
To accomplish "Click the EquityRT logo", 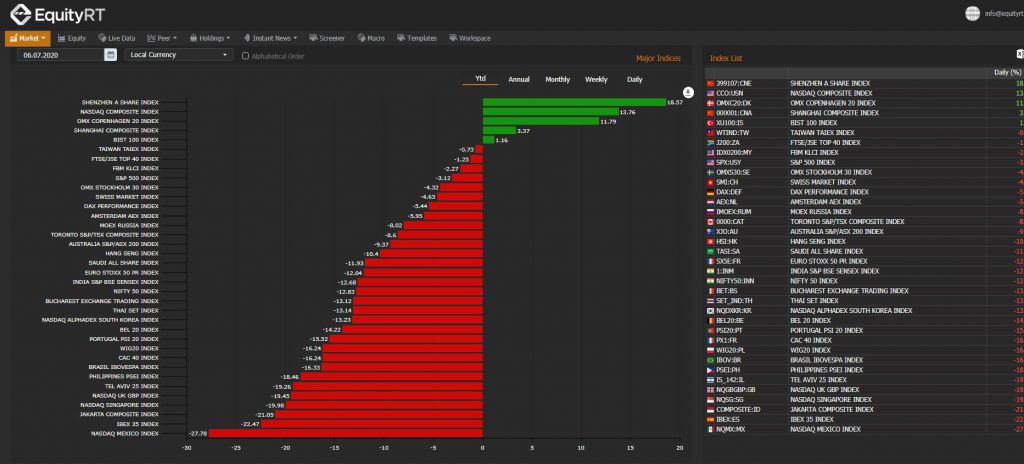I will click(56, 14).
